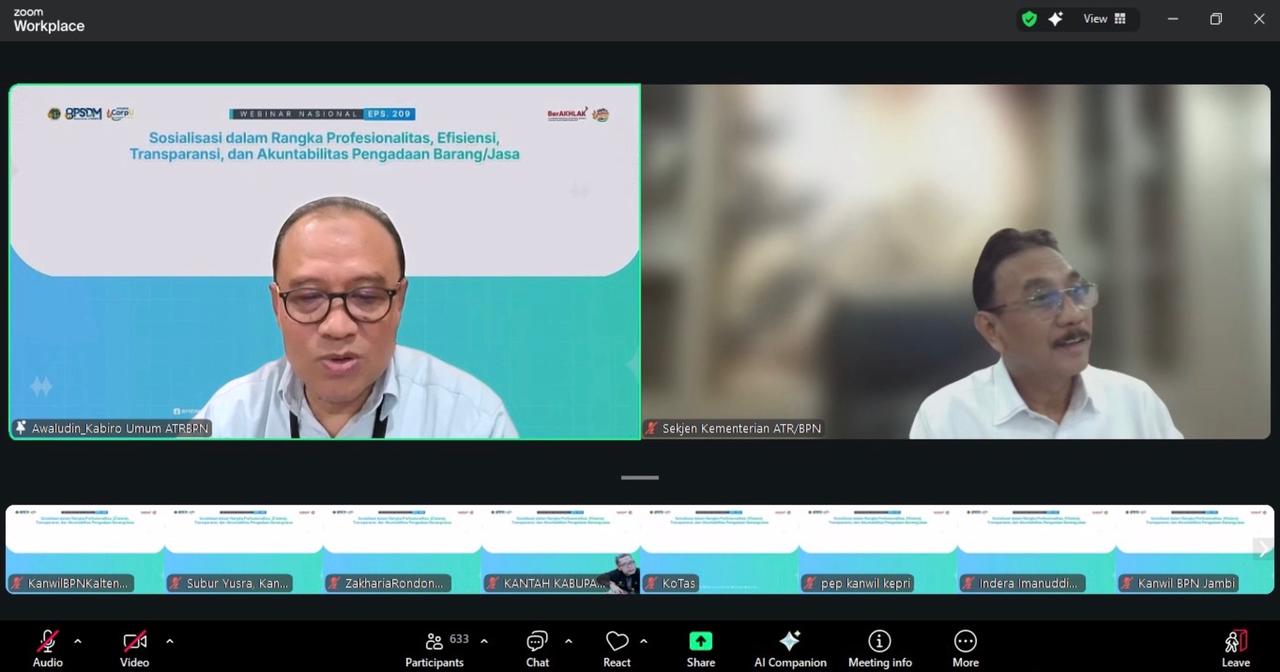Viewport: 1280px width, 672px height.
Task: Unmute microphone with Audio button
Action: coord(47,648)
